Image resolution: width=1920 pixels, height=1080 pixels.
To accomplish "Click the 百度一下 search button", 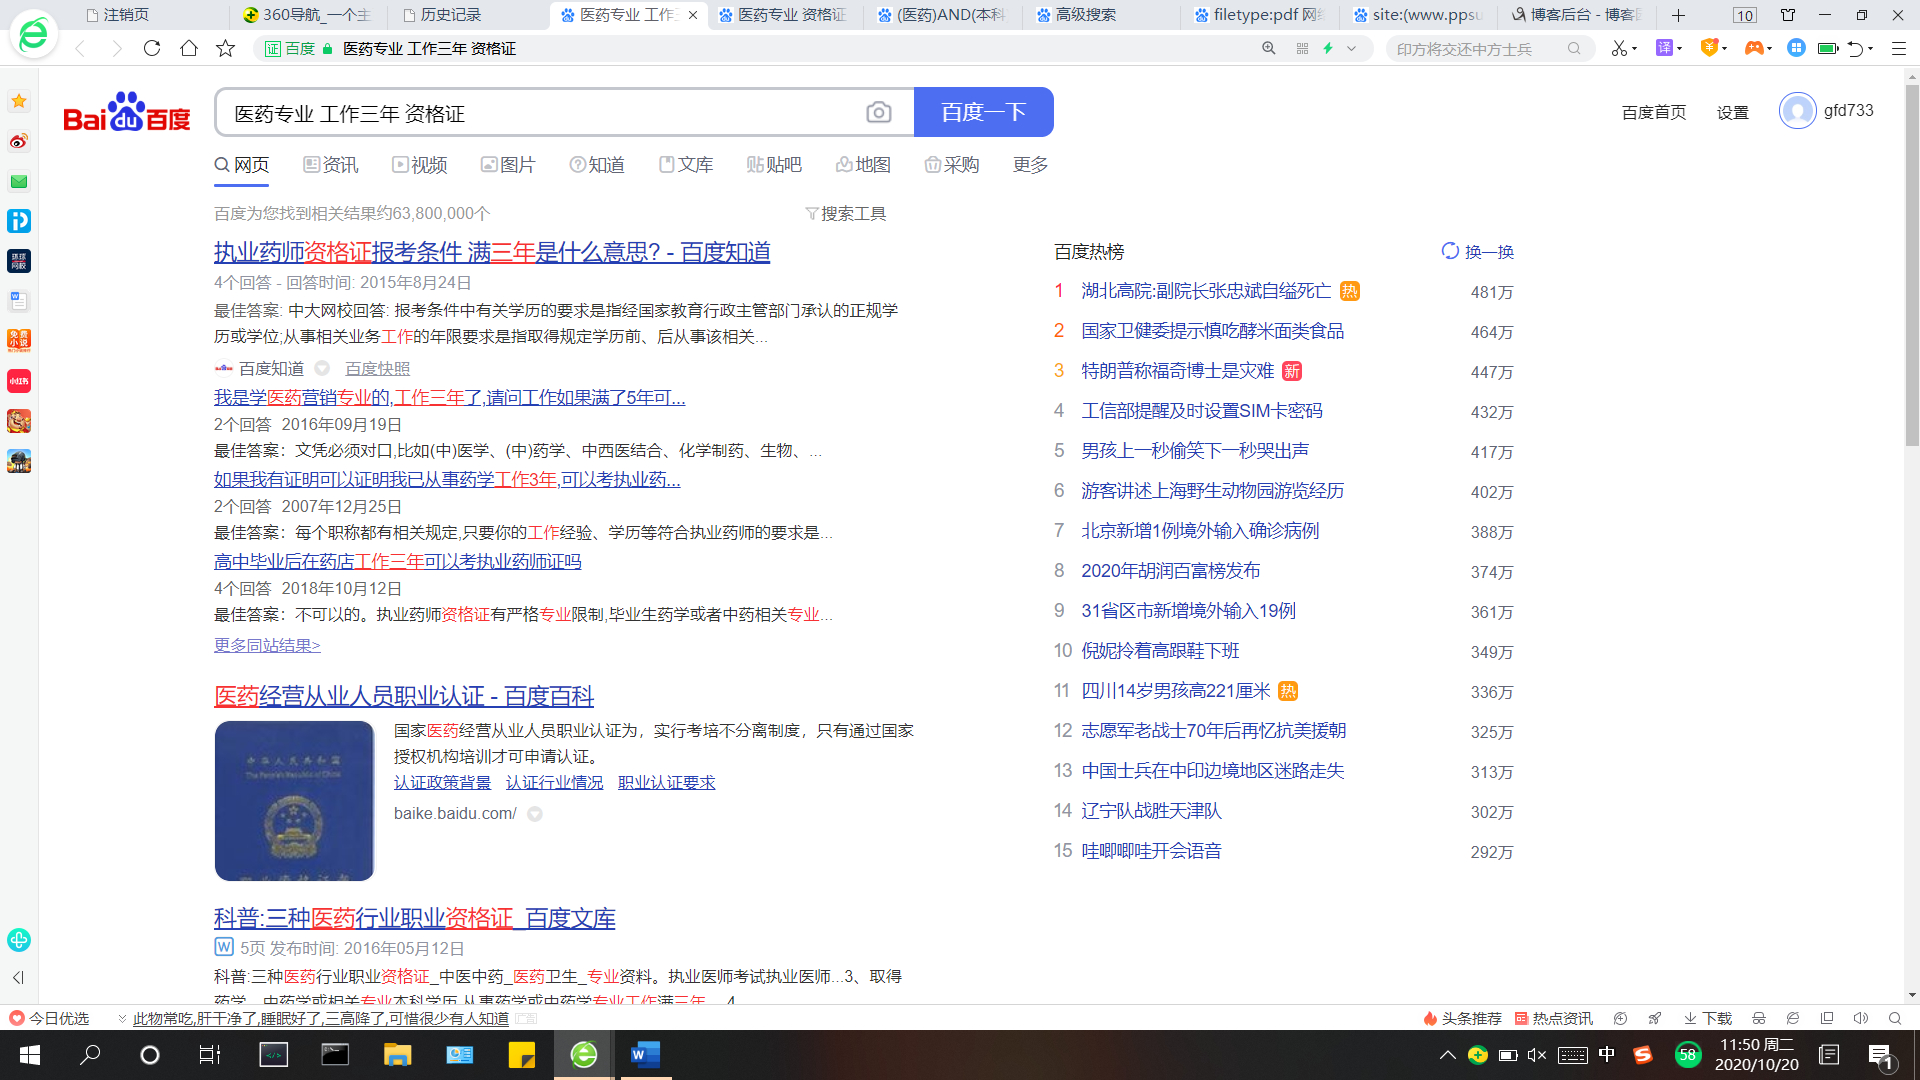I will point(983,112).
